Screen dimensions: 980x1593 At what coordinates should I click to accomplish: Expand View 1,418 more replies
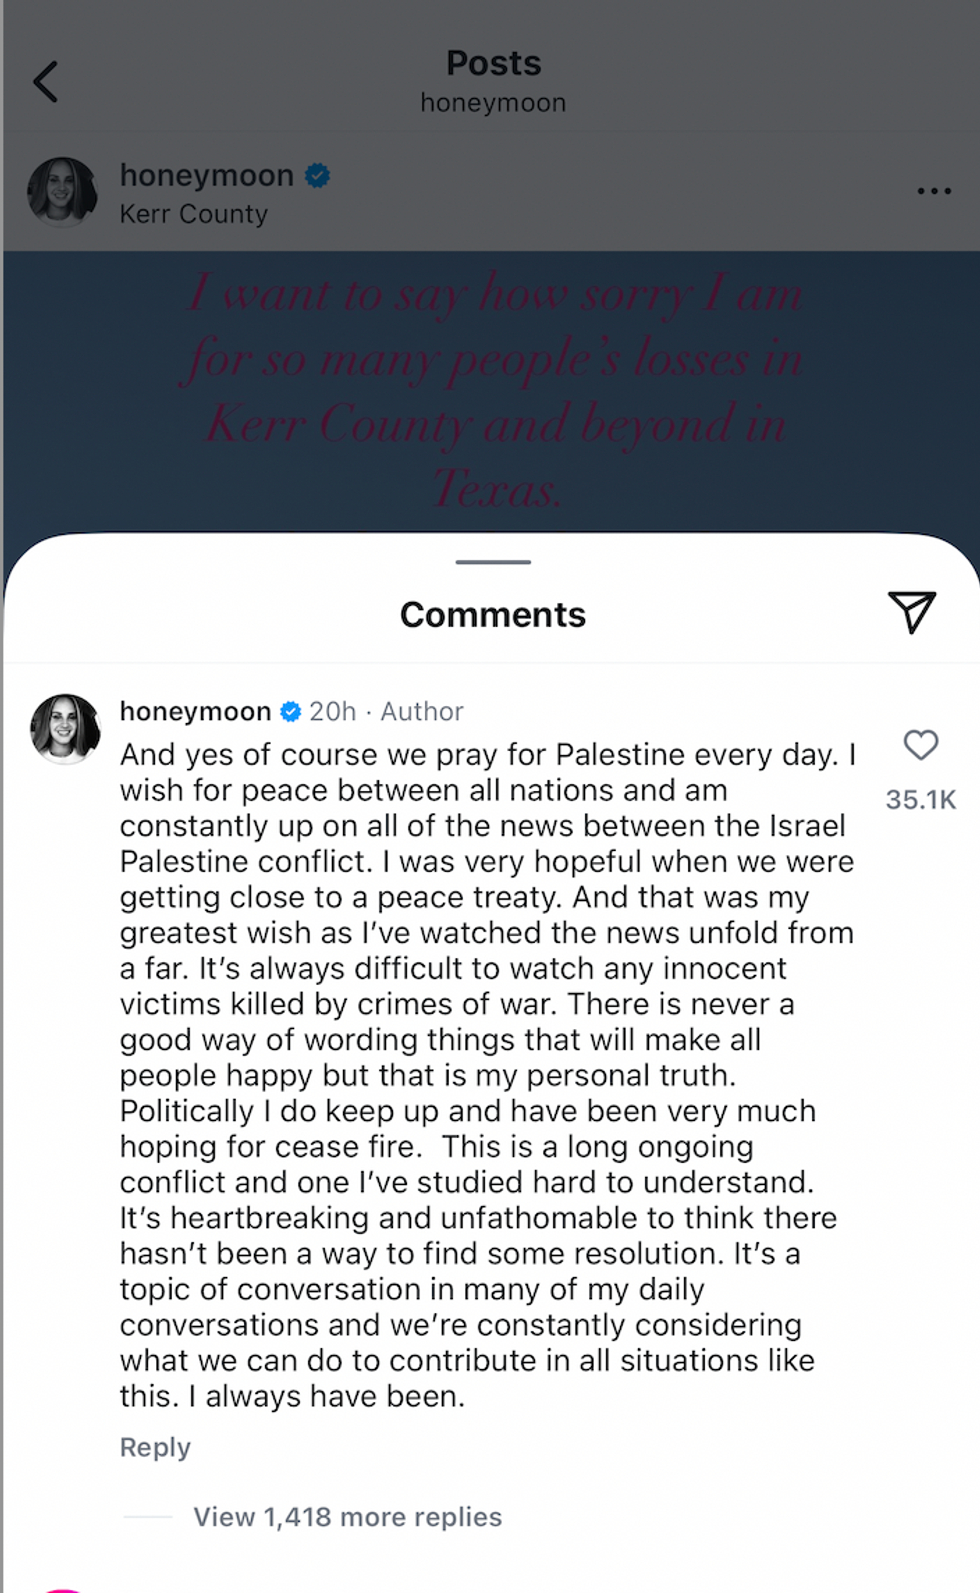(x=347, y=1517)
